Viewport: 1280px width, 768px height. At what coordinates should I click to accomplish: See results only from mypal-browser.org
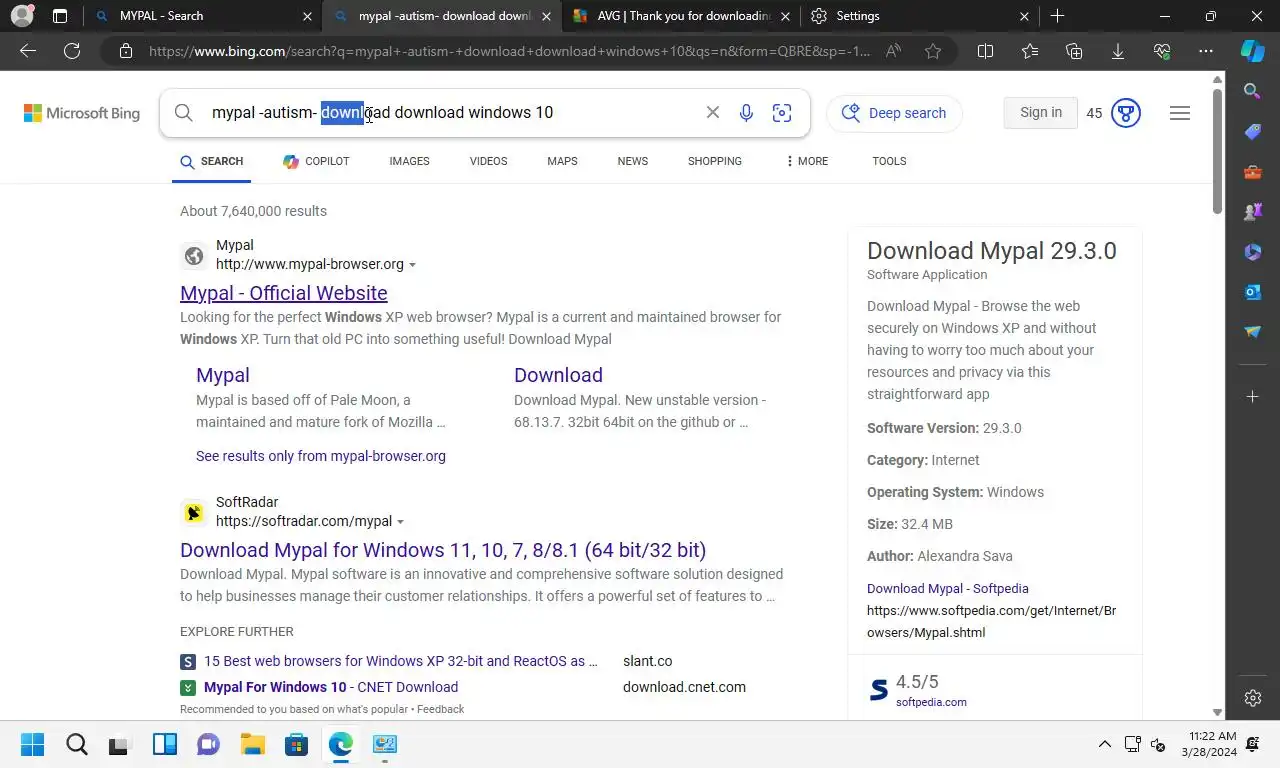[x=321, y=456]
